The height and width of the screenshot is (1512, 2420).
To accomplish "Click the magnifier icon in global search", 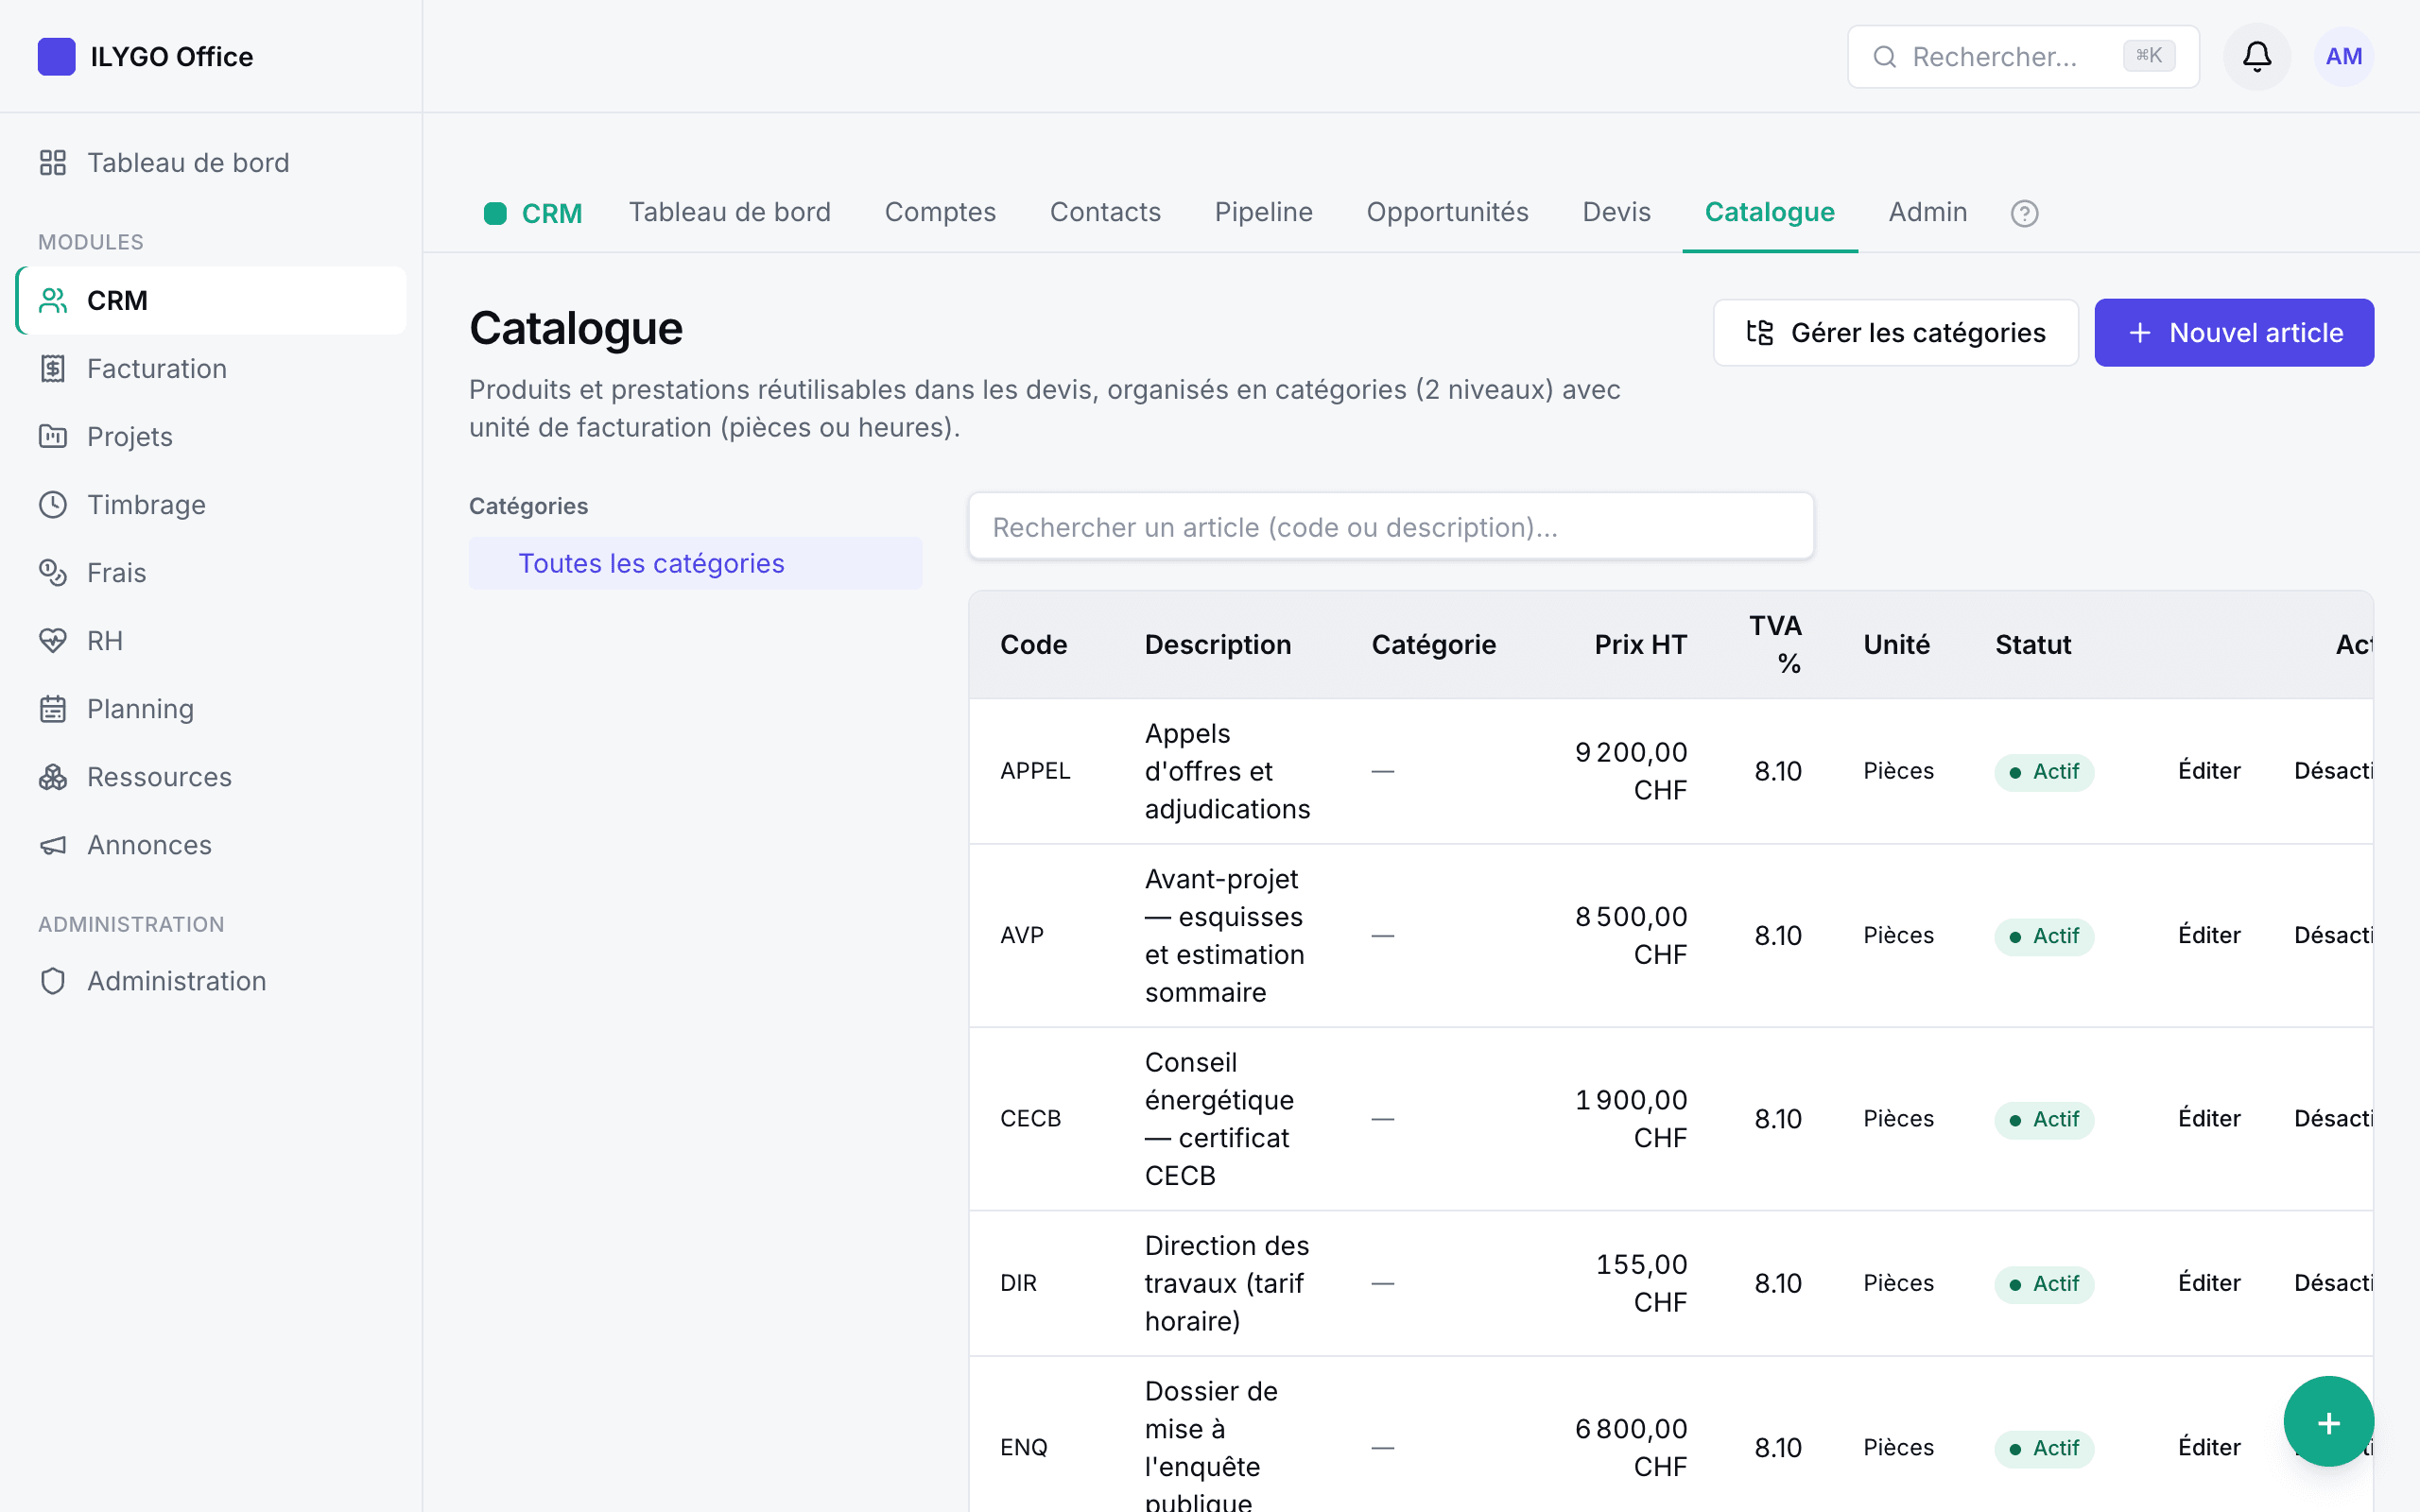I will 1884,57.
